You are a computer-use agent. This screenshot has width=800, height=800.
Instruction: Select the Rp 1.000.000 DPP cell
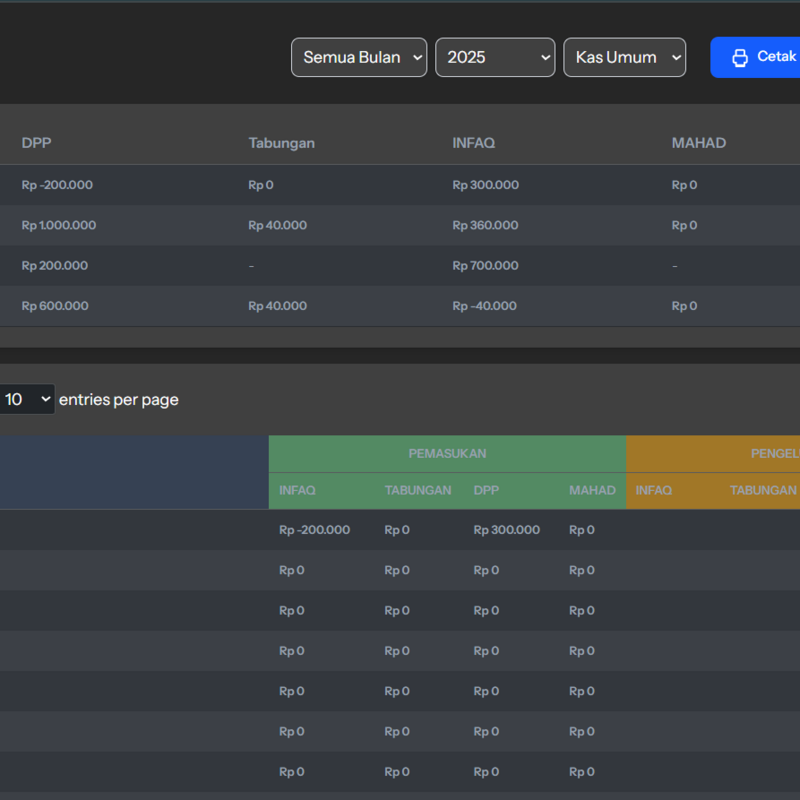(59, 225)
